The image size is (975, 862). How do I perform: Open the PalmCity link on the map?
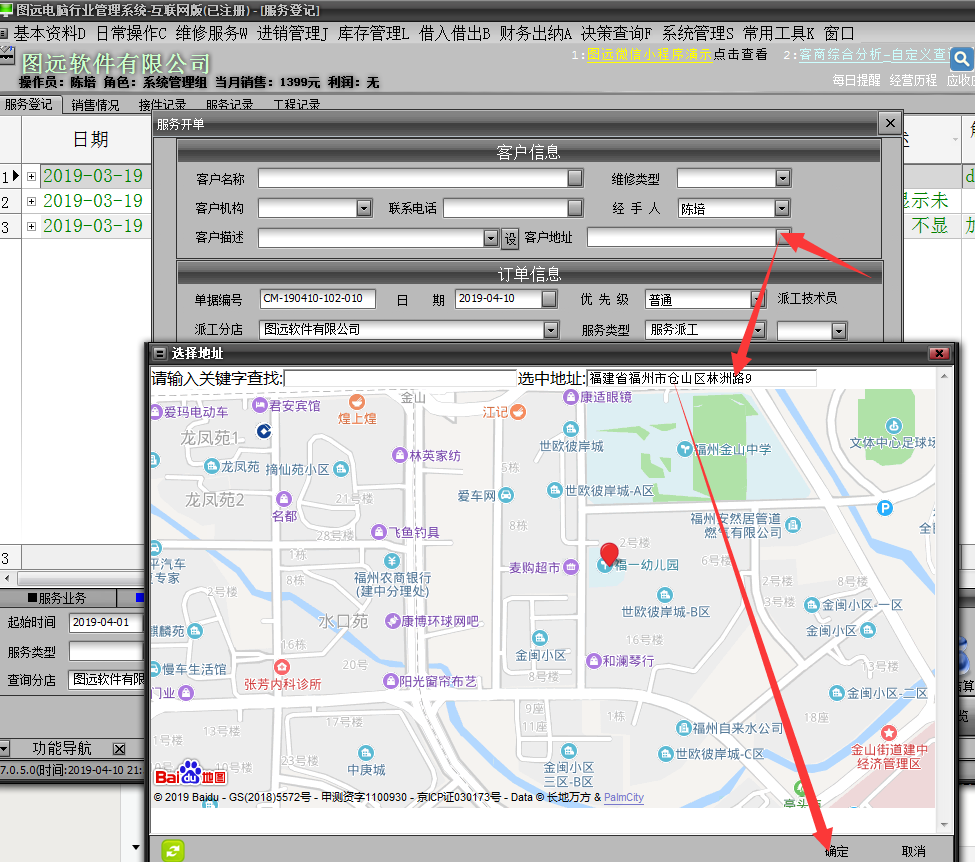click(624, 797)
